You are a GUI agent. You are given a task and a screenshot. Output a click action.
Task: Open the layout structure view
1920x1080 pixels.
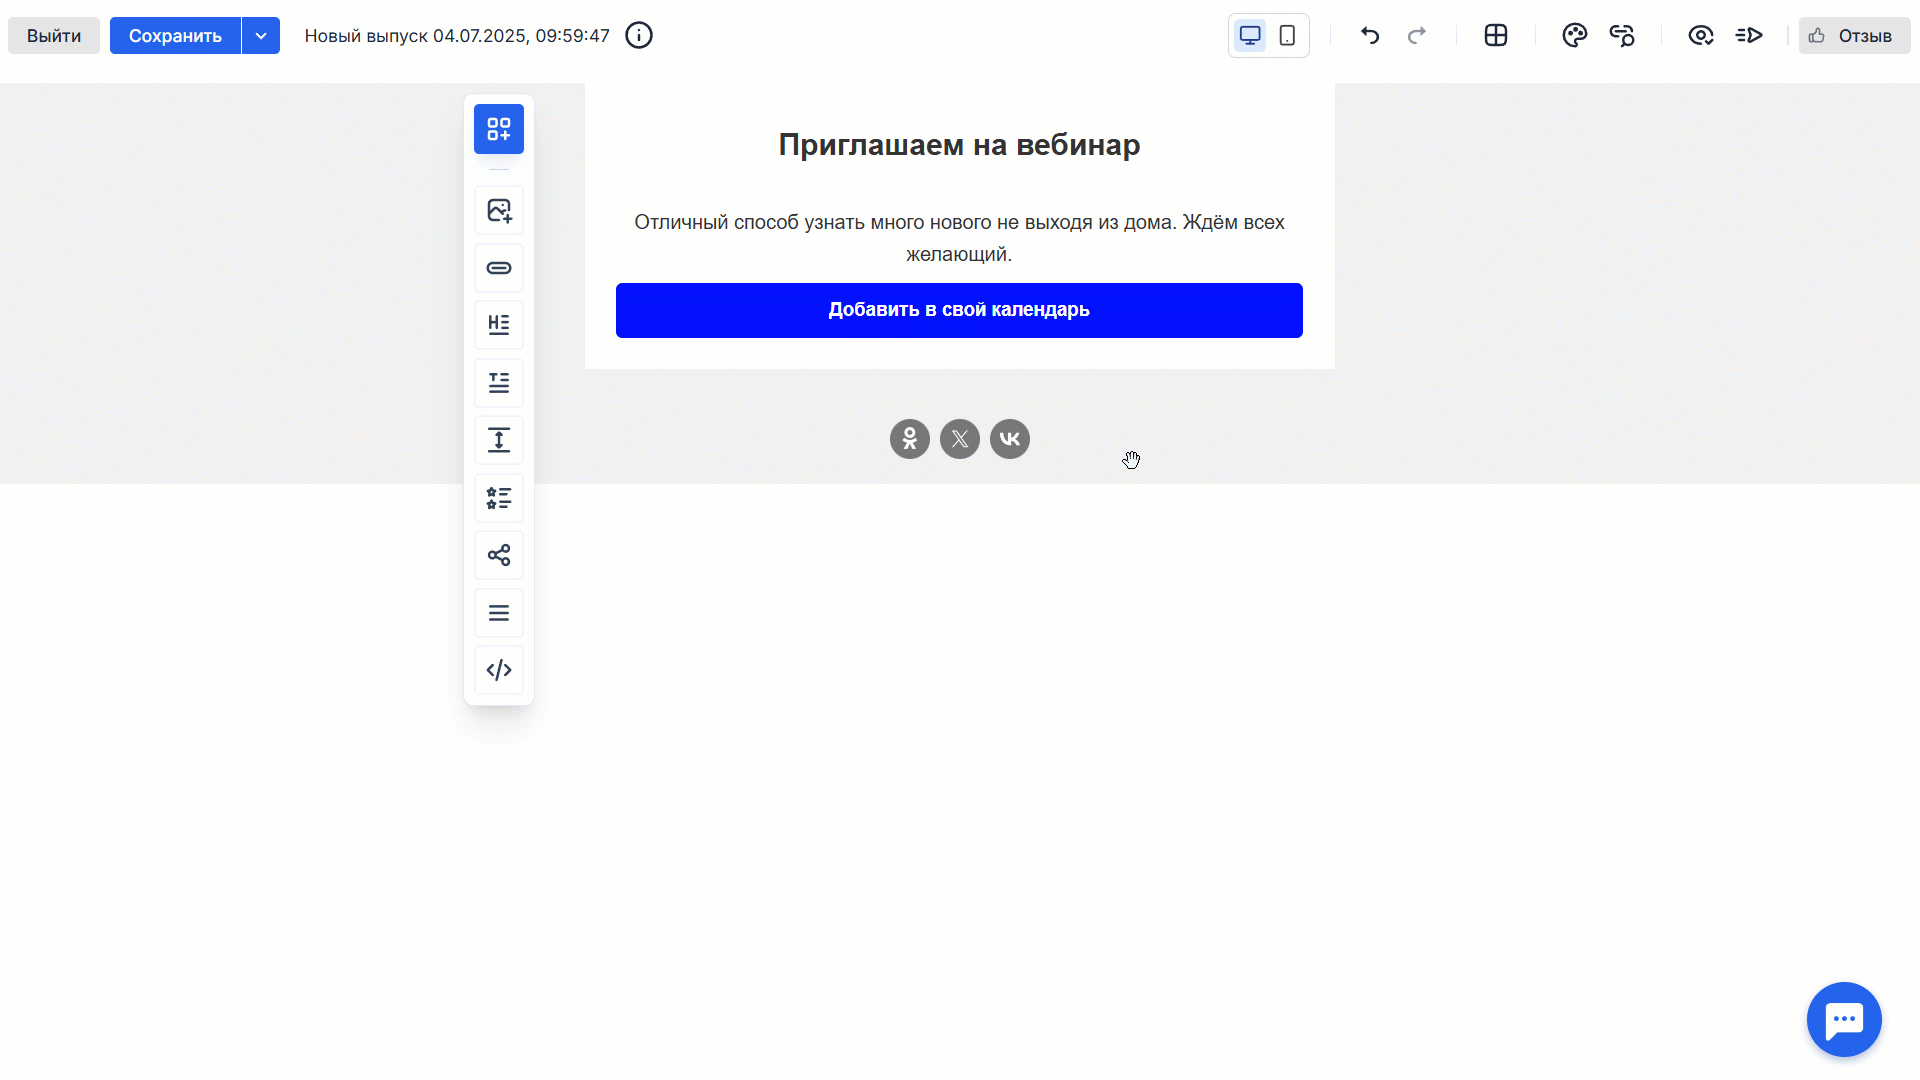[1495, 35]
